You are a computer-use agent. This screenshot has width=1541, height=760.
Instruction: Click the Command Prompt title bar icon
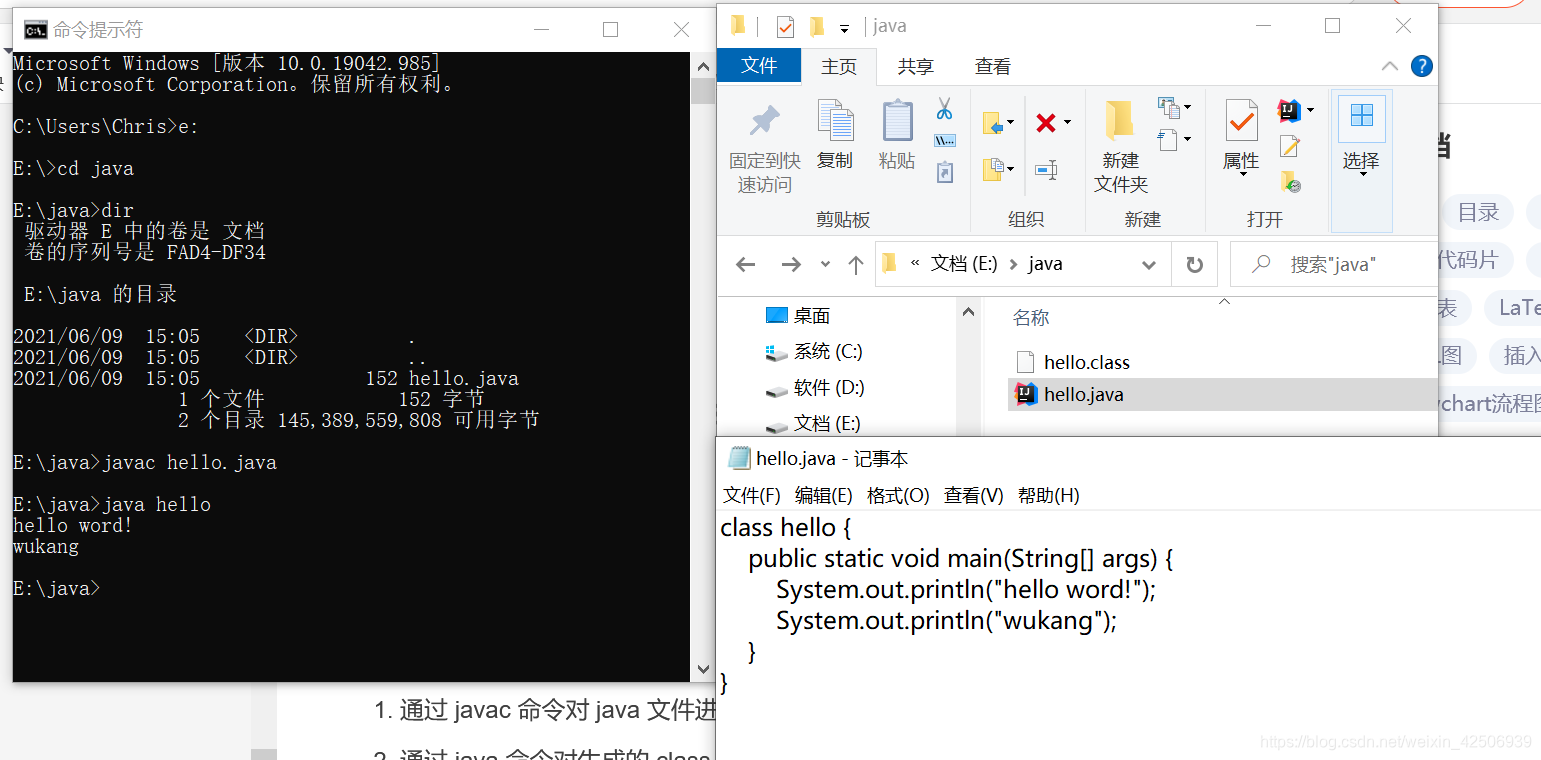click(35, 29)
